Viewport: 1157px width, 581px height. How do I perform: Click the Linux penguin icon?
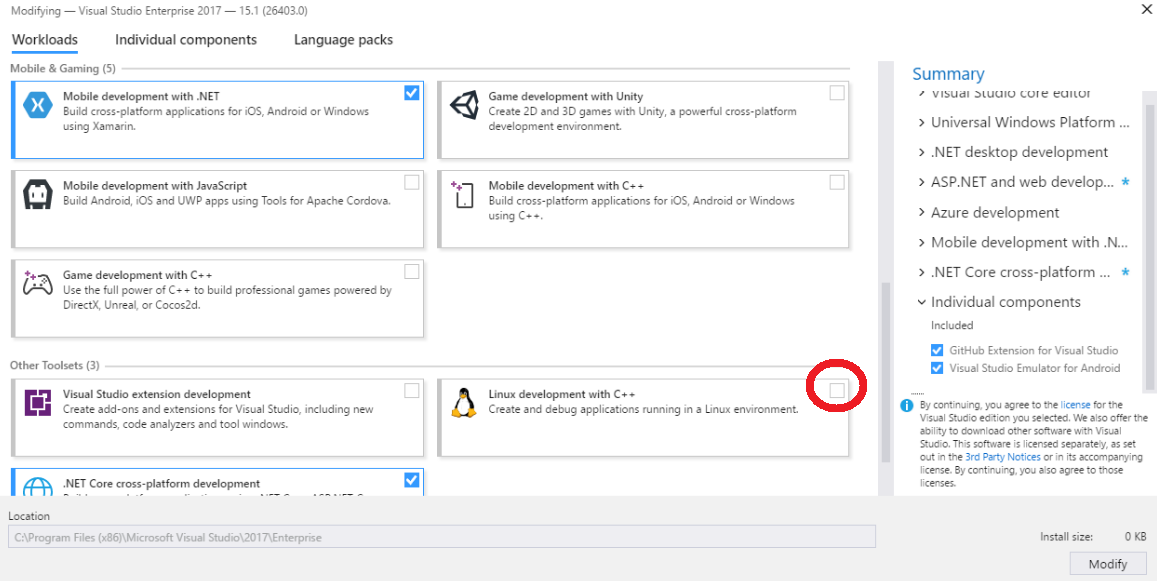[463, 401]
